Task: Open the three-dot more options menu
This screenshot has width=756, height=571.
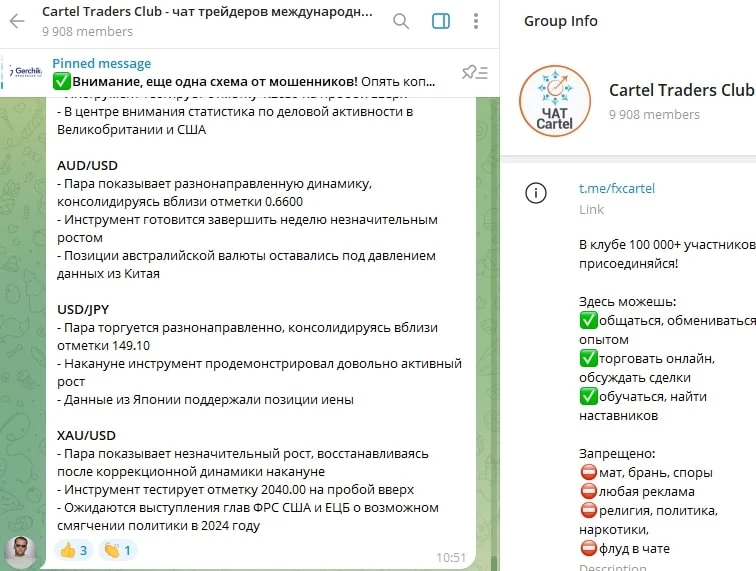Action: (476, 21)
